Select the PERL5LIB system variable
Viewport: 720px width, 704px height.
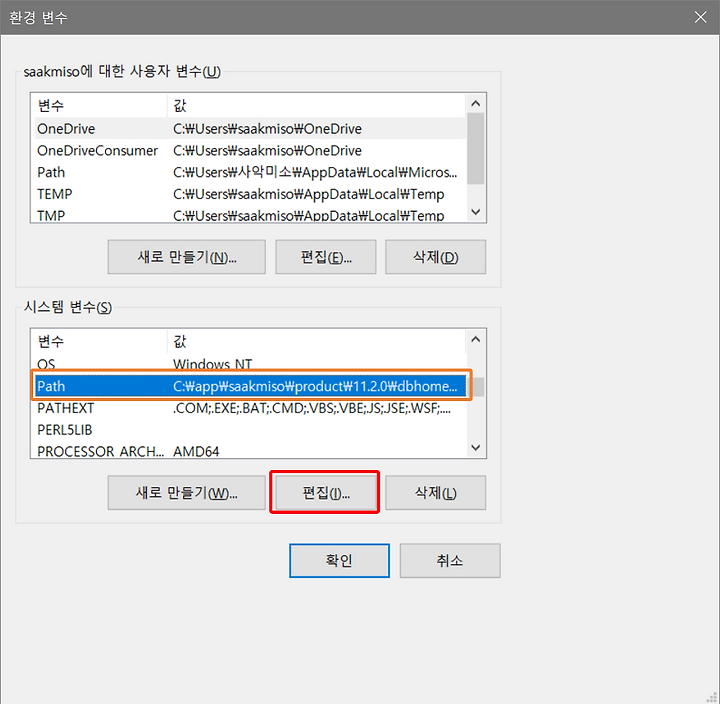point(250,430)
